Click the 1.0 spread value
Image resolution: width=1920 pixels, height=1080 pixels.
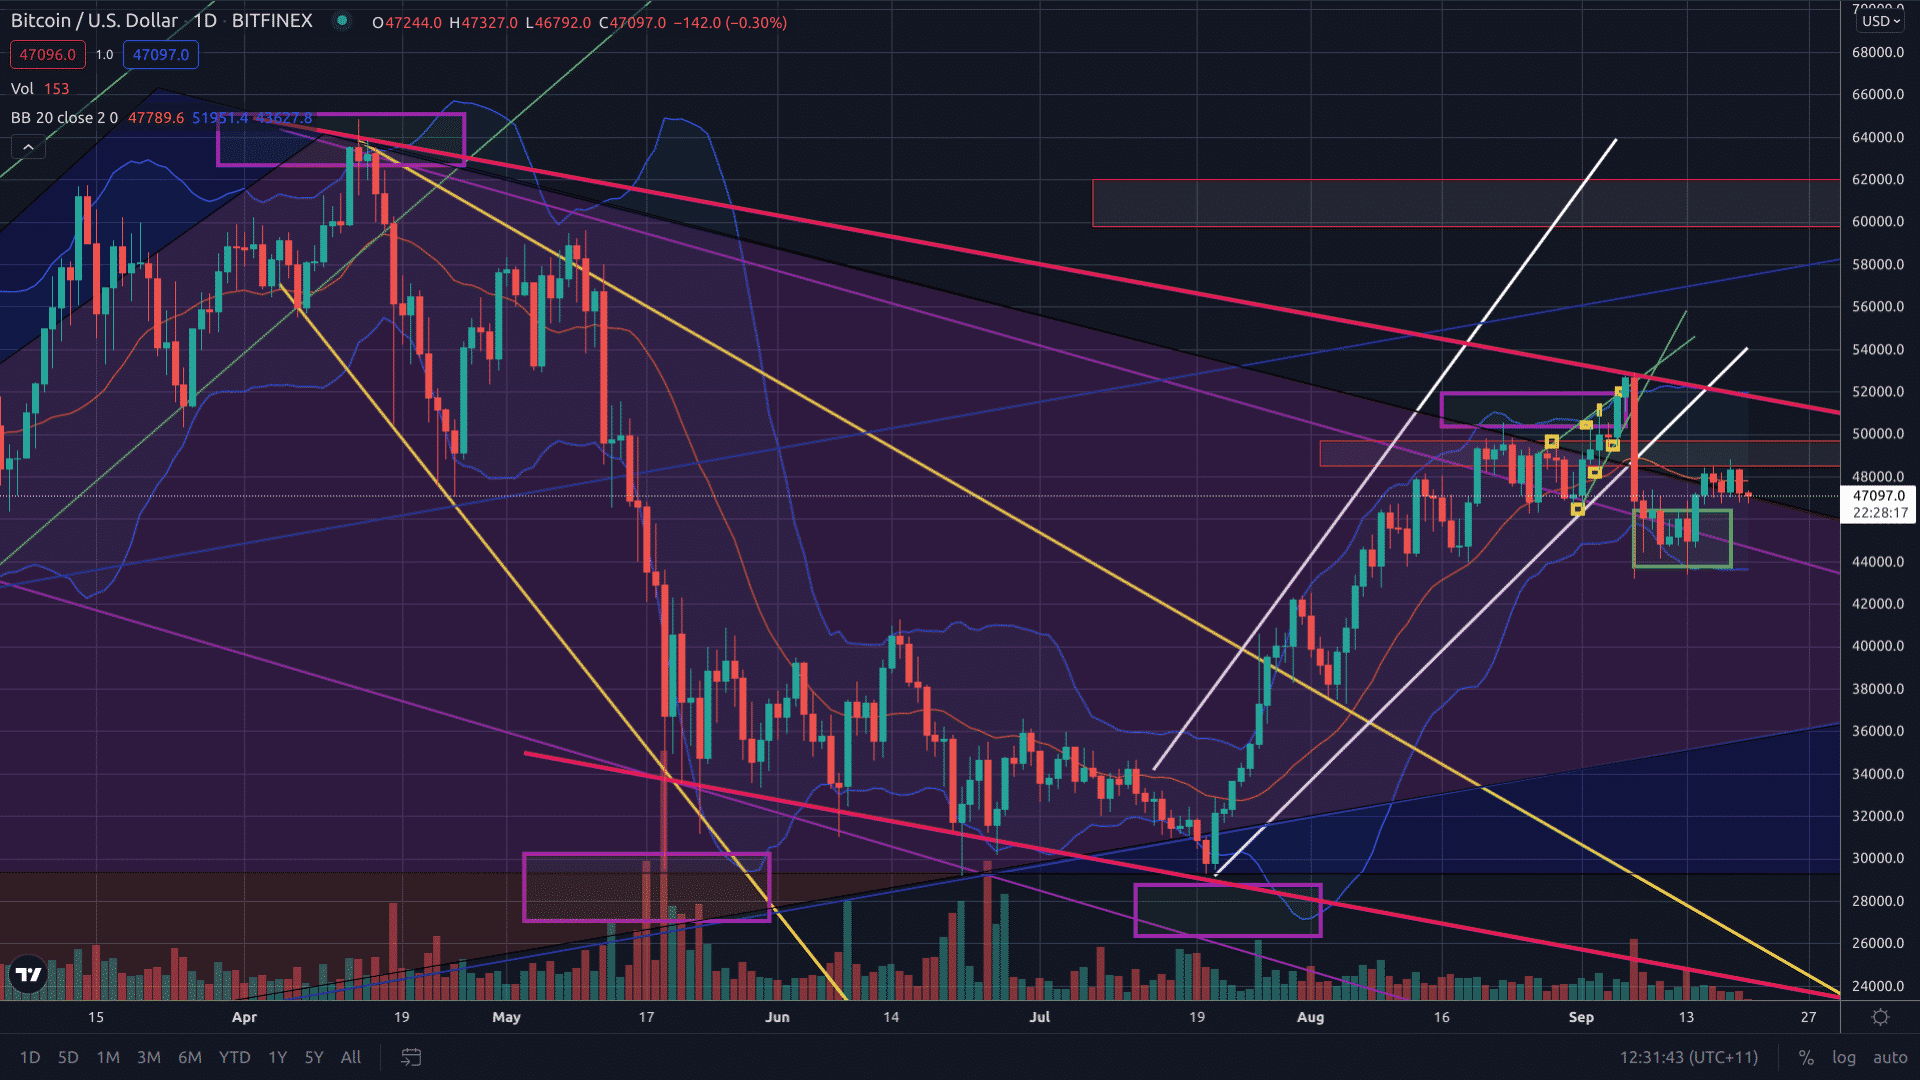(104, 55)
